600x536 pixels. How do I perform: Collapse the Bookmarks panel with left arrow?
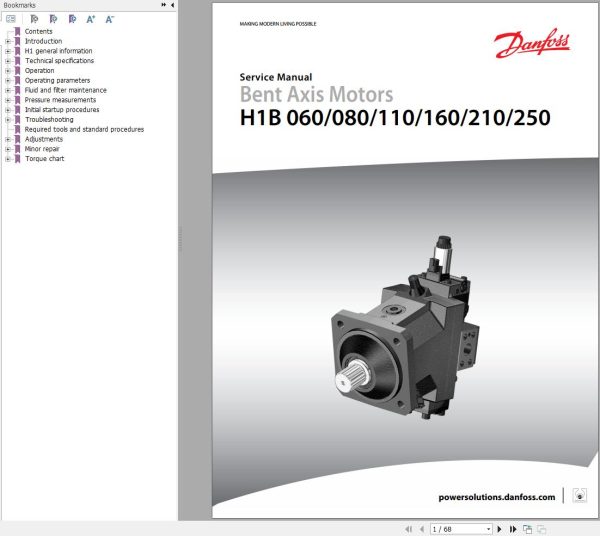coord(172,5)
